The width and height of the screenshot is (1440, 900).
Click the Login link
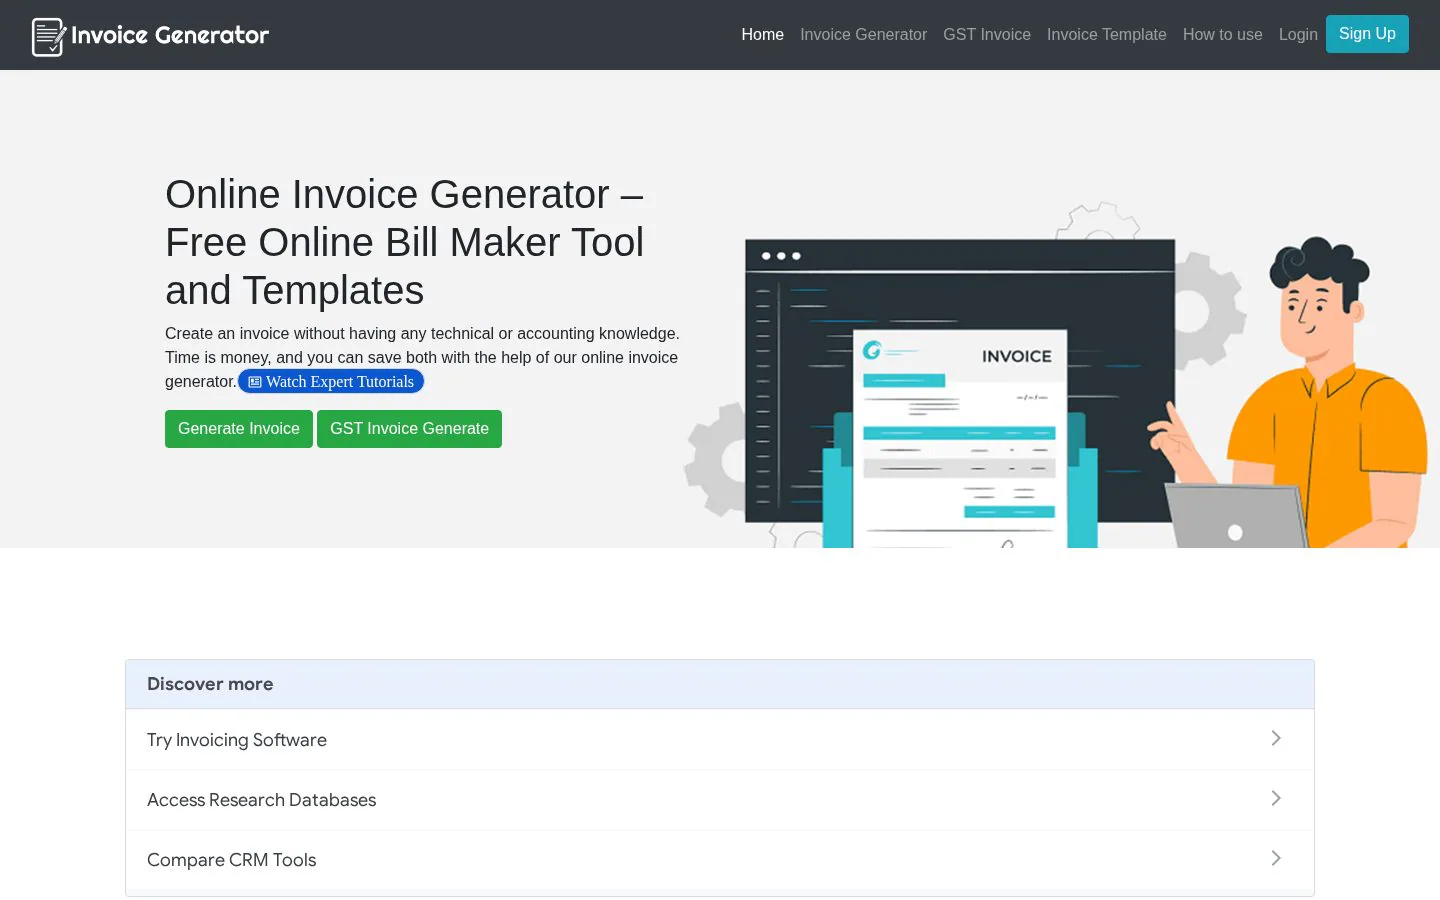click(1298, 35)
